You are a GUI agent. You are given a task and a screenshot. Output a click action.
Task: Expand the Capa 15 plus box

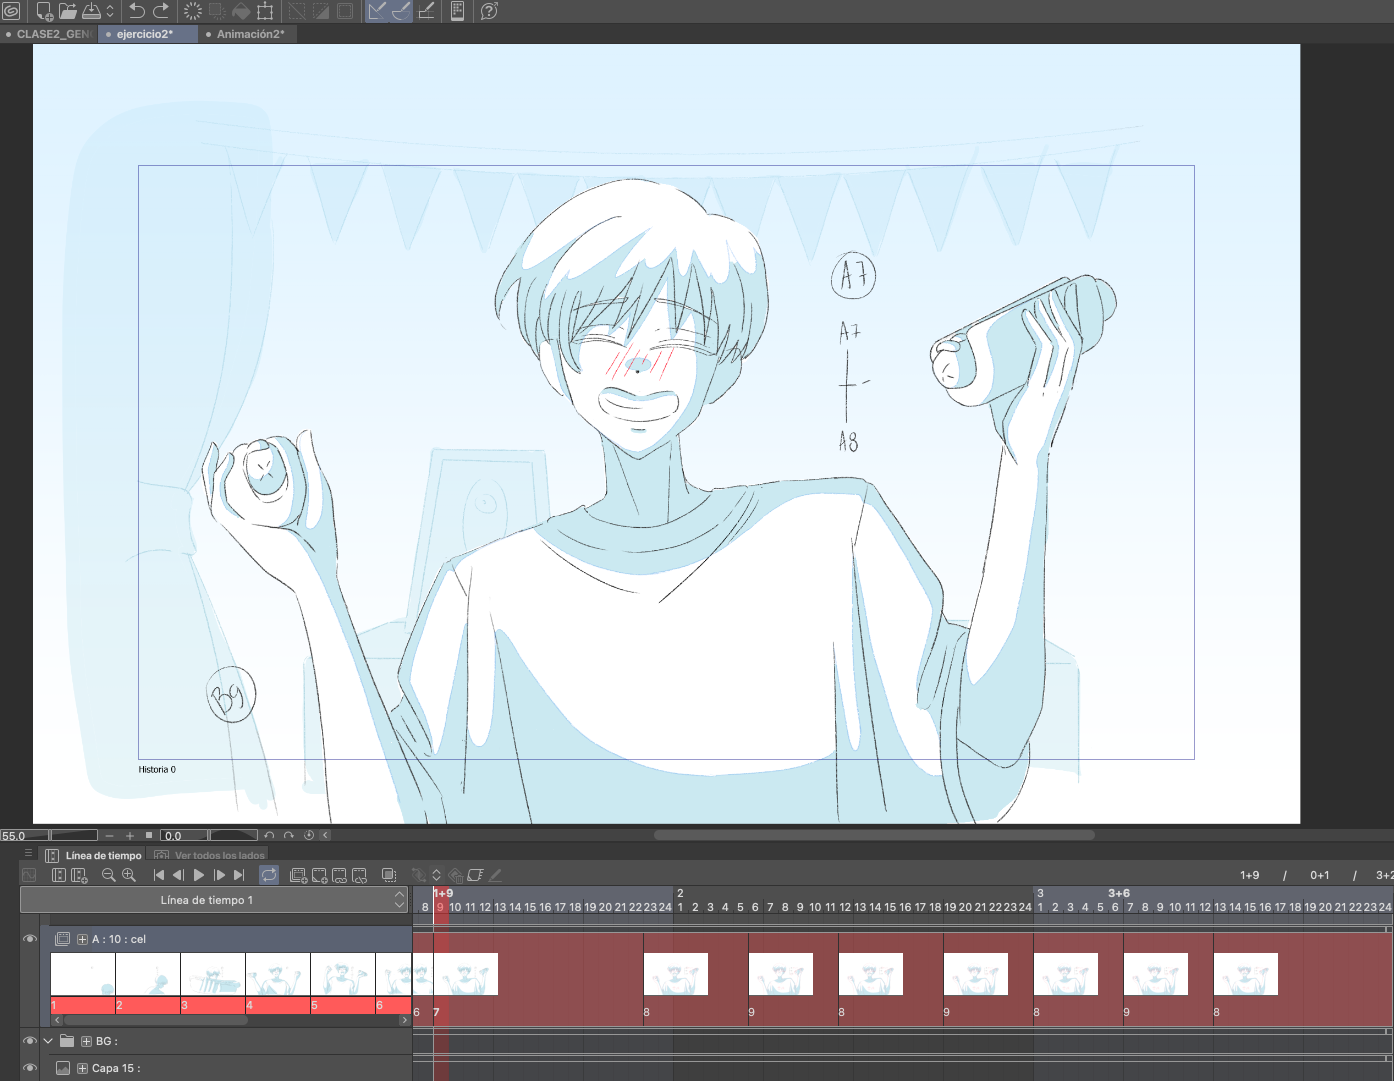82,1068
